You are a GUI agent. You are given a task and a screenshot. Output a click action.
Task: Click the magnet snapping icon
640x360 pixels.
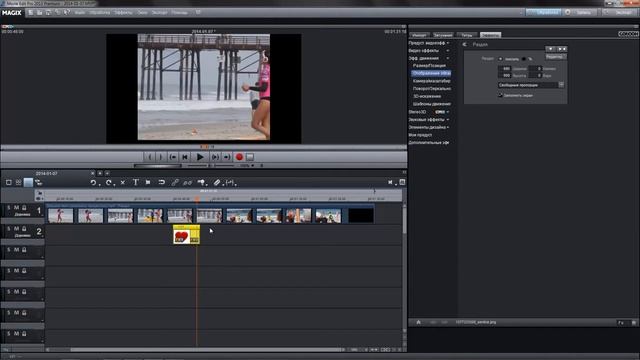162,182
